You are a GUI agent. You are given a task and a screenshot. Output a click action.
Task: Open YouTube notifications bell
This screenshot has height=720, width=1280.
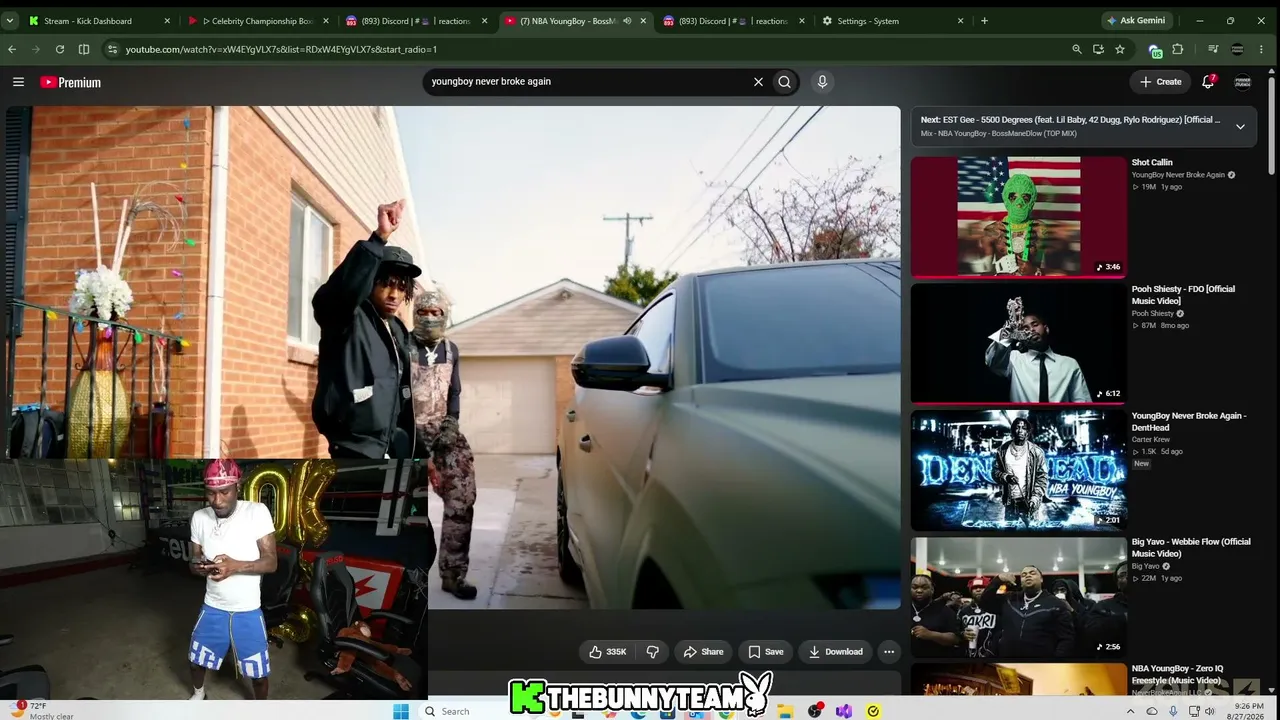pos(1208,82)
